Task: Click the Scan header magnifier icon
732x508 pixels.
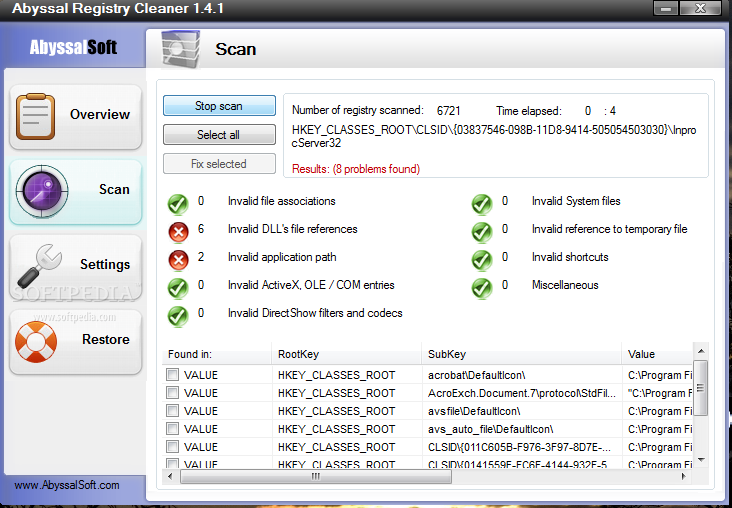Action: pyautogui.click(x=180, y=49)
